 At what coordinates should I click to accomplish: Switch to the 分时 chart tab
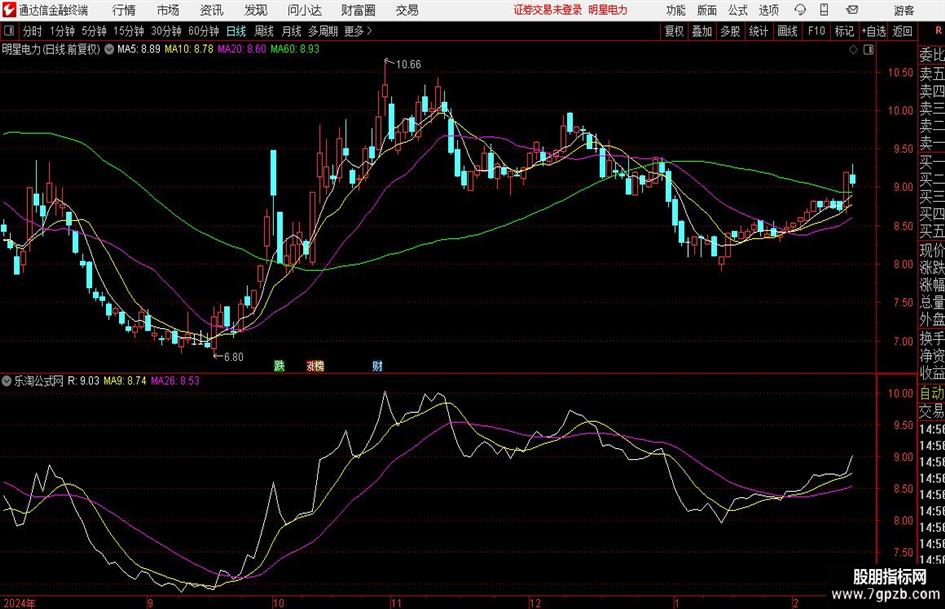coord(32,31)
